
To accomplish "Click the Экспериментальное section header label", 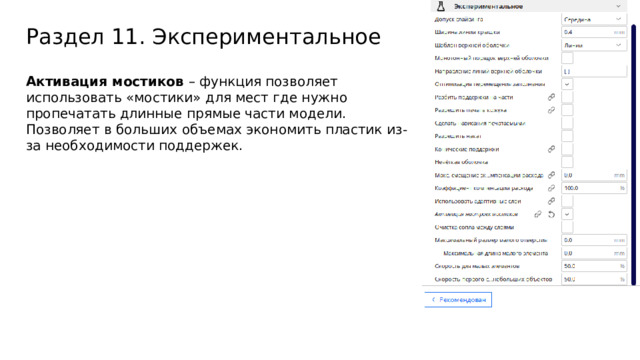I will (488, 6).
